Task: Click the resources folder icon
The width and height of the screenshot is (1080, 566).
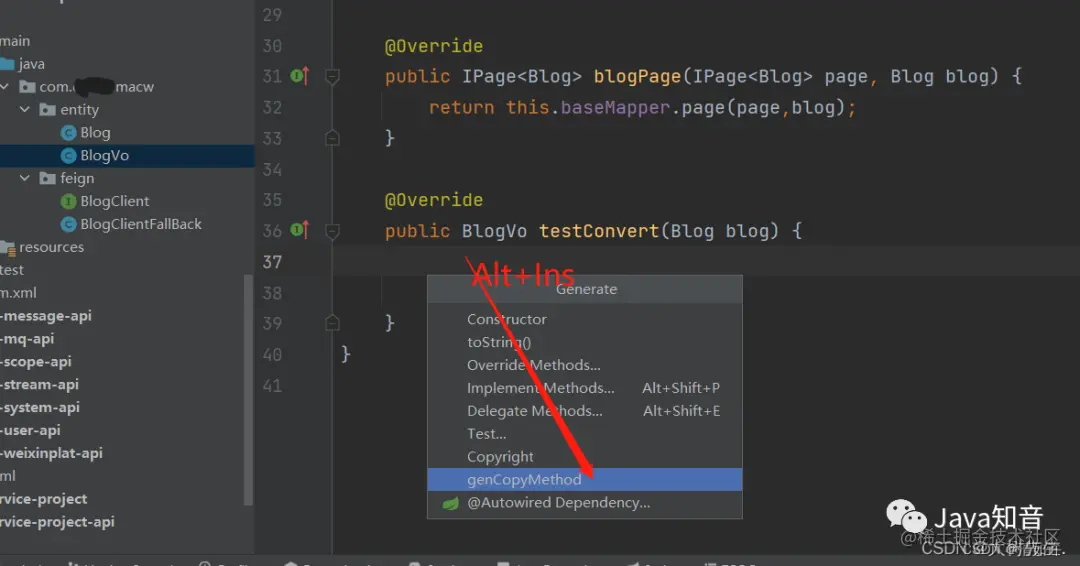Action: [8, 247]
